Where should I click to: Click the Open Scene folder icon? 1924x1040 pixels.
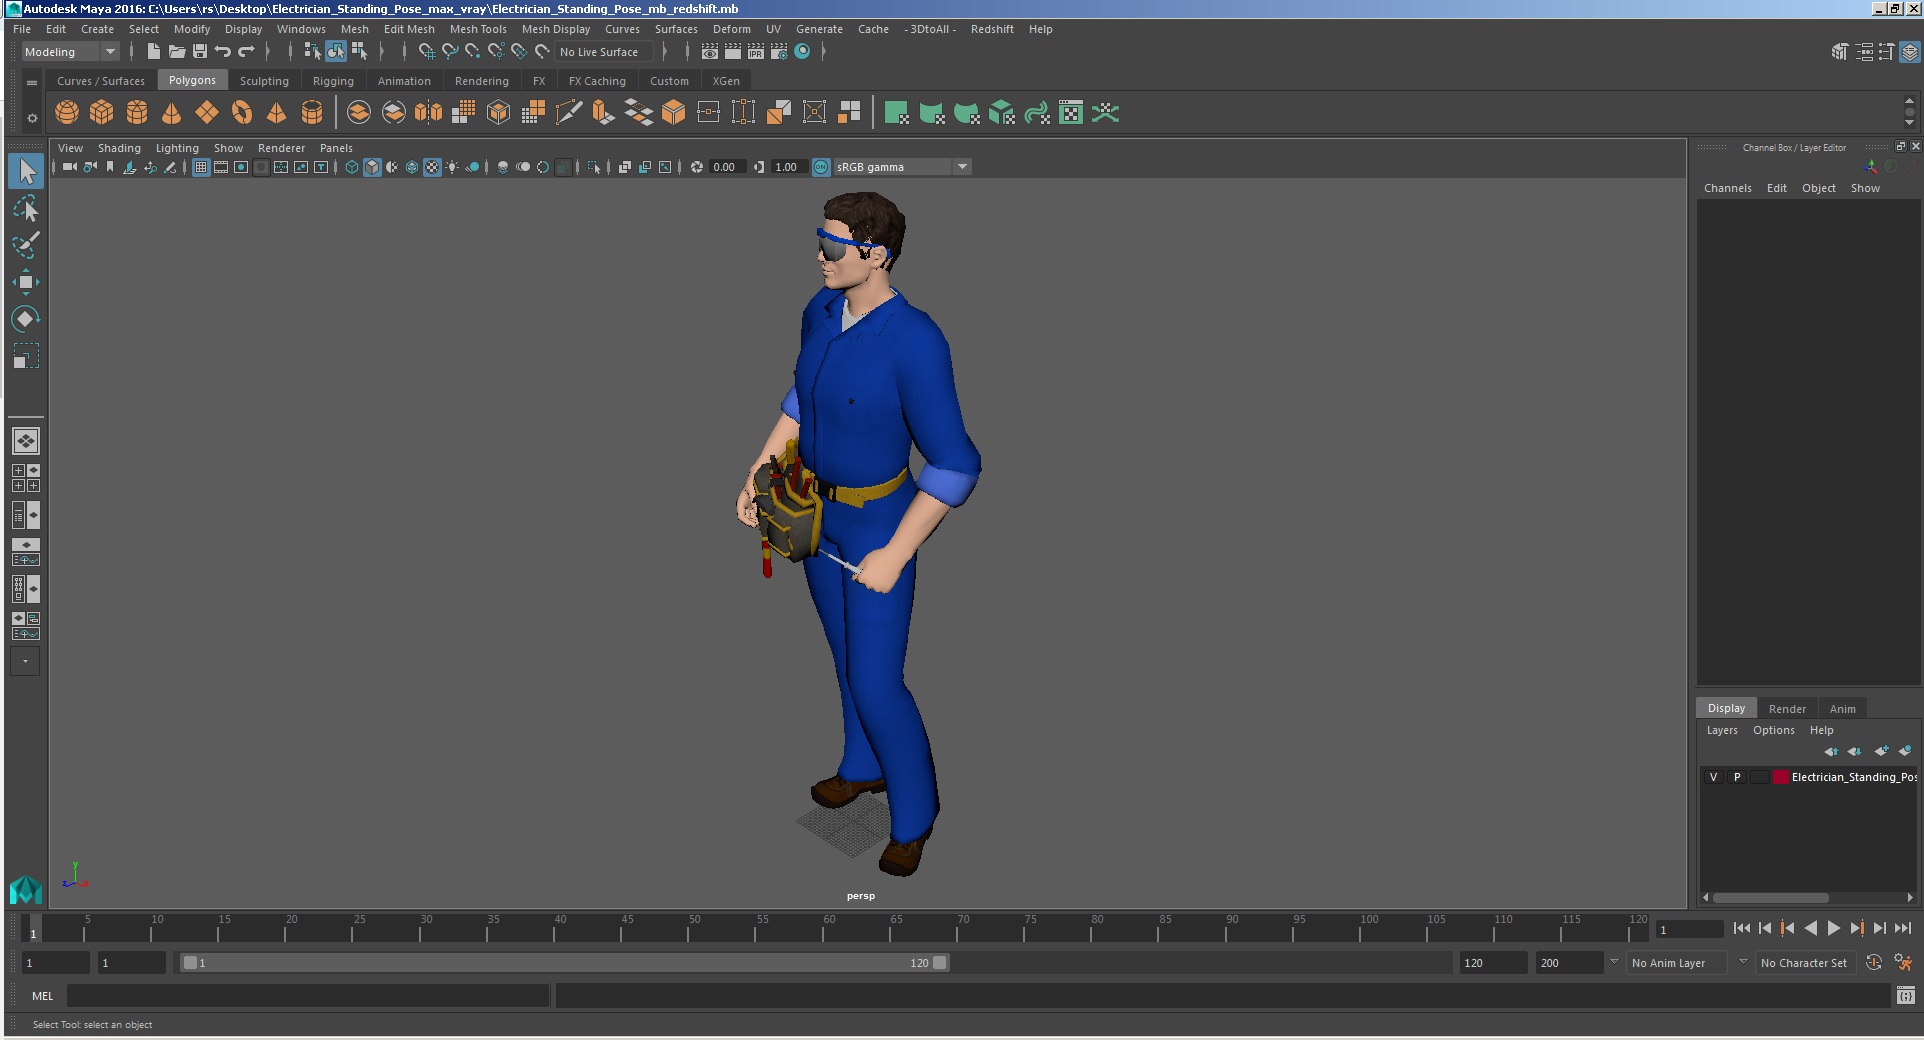(177, 52)
